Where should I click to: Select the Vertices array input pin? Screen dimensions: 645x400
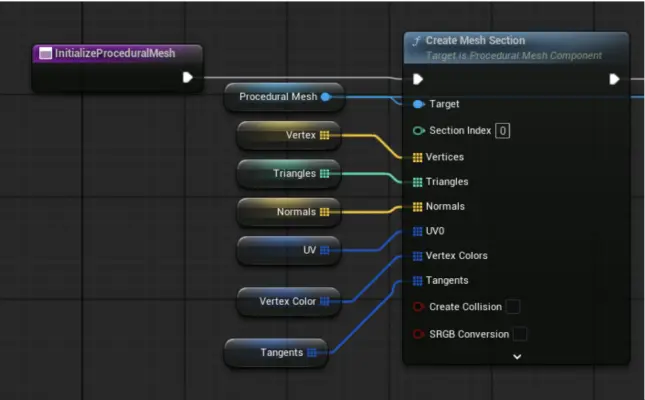coord(418,157)
